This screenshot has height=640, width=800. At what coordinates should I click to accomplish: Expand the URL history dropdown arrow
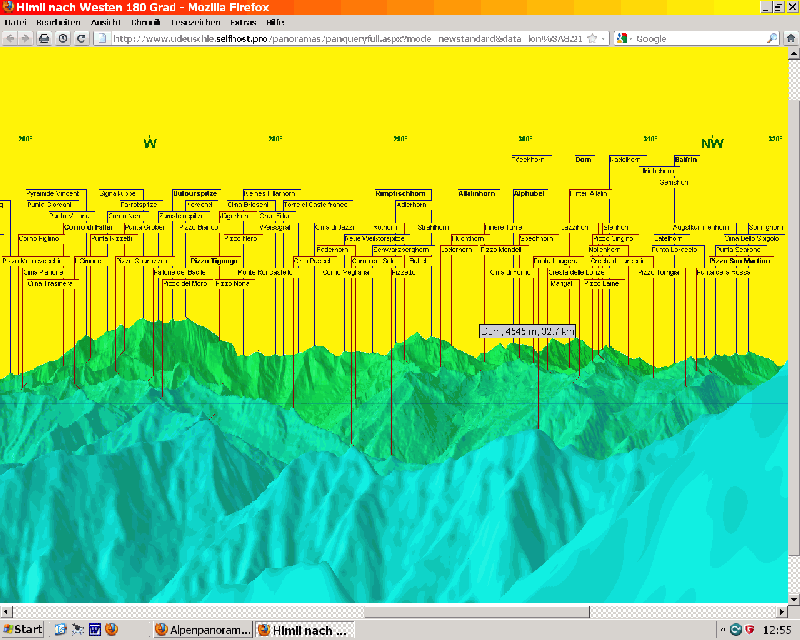click(604, 38)
